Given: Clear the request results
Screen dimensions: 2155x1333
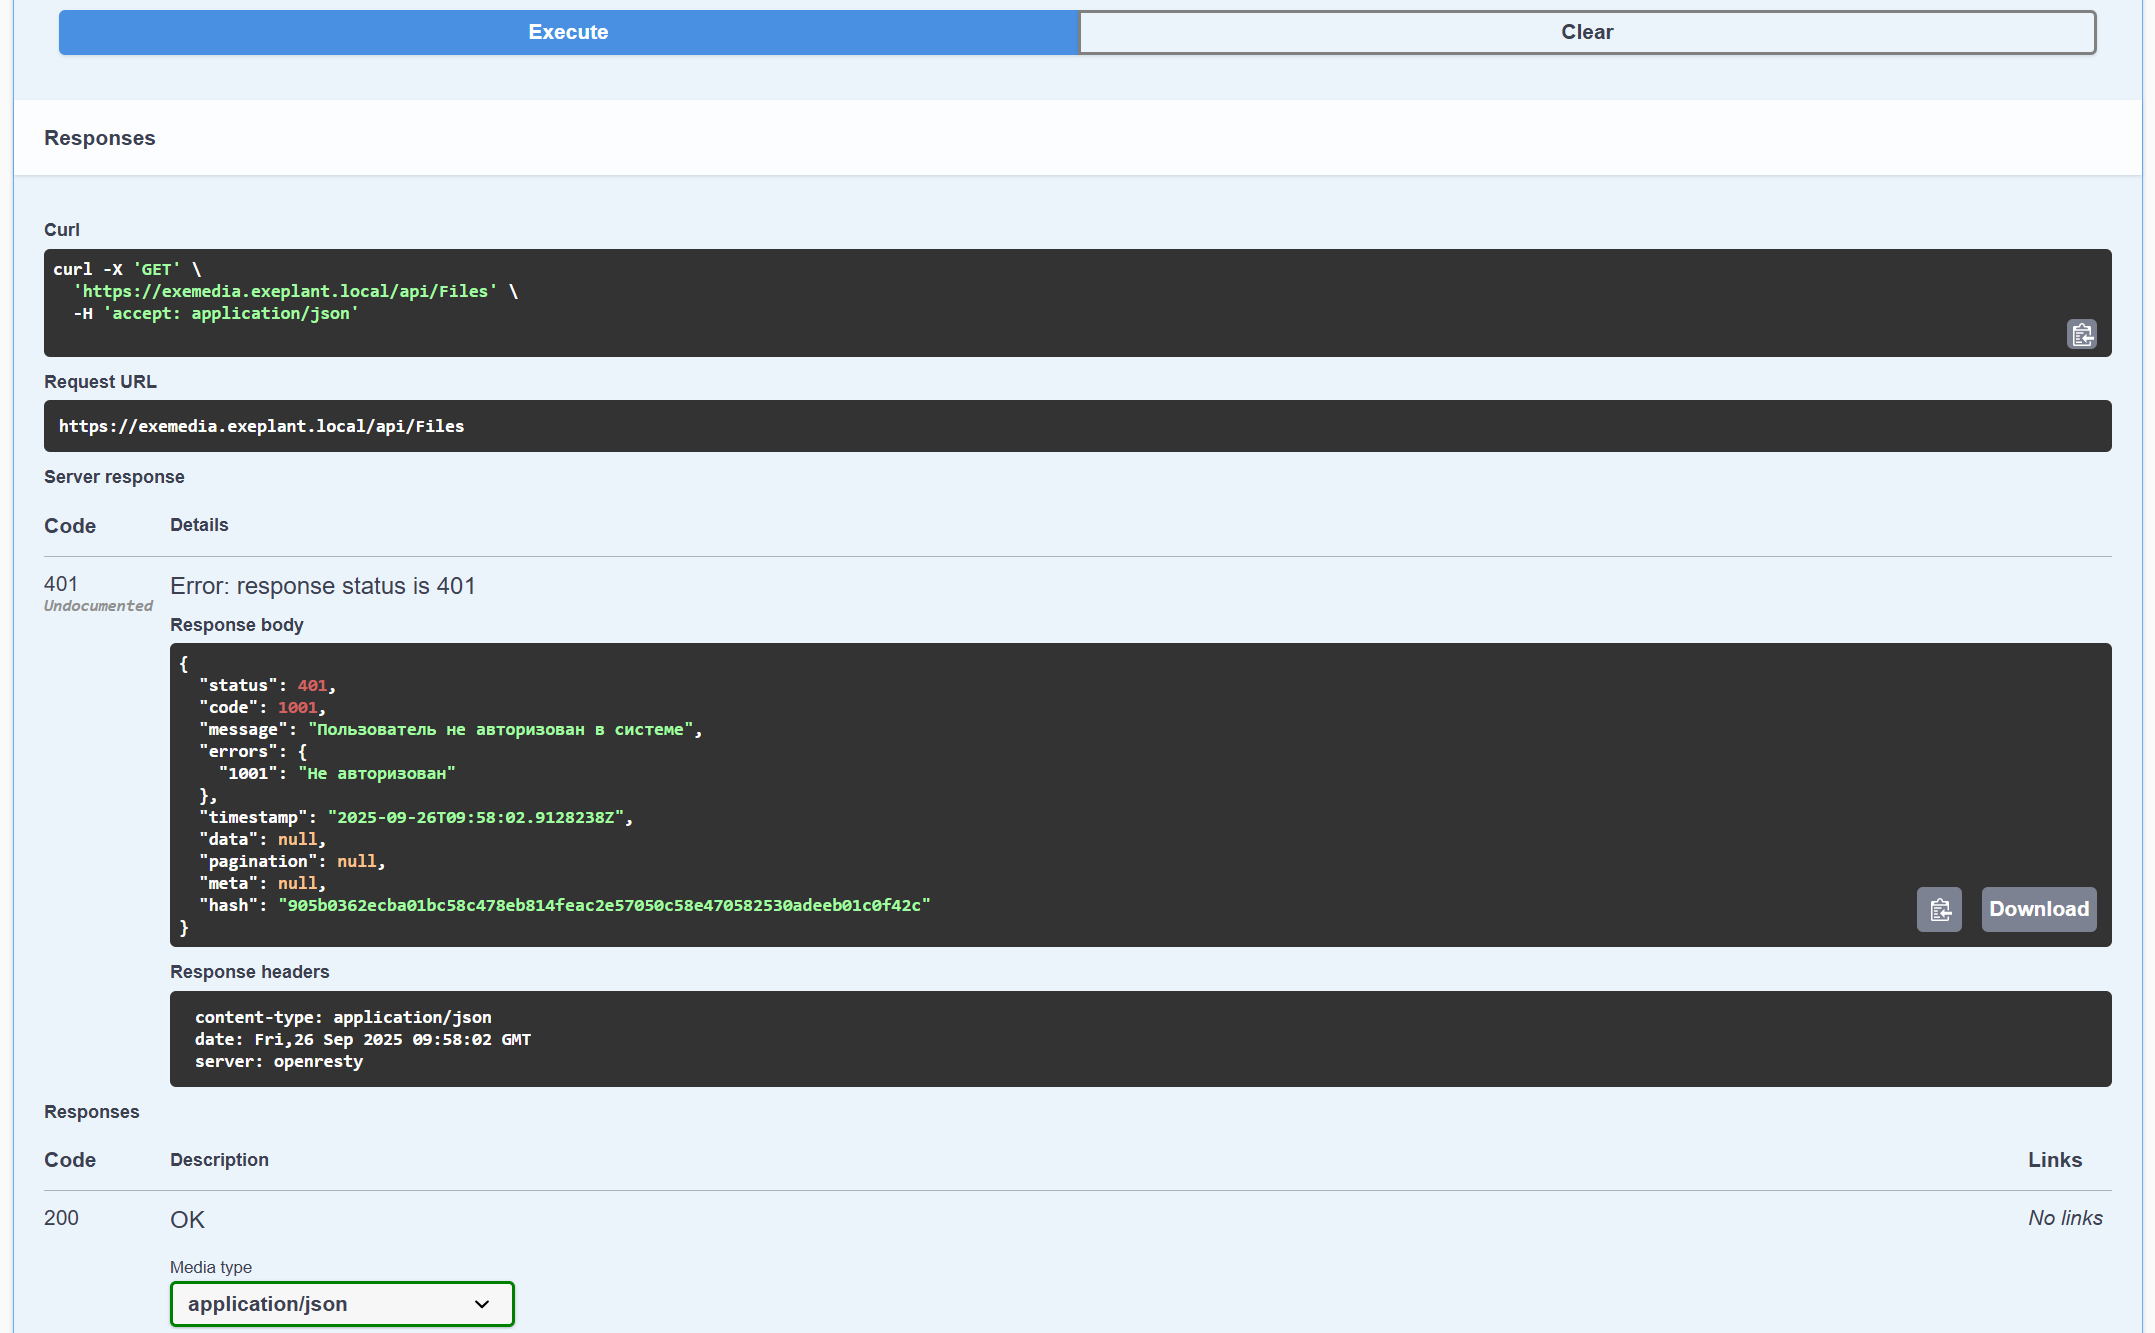Looking at the screenshot, I should point(1586,32).
